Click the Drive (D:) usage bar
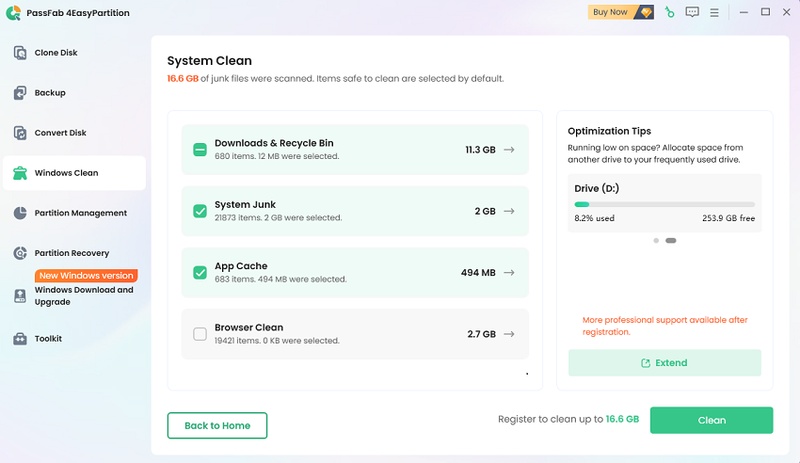 664,204
